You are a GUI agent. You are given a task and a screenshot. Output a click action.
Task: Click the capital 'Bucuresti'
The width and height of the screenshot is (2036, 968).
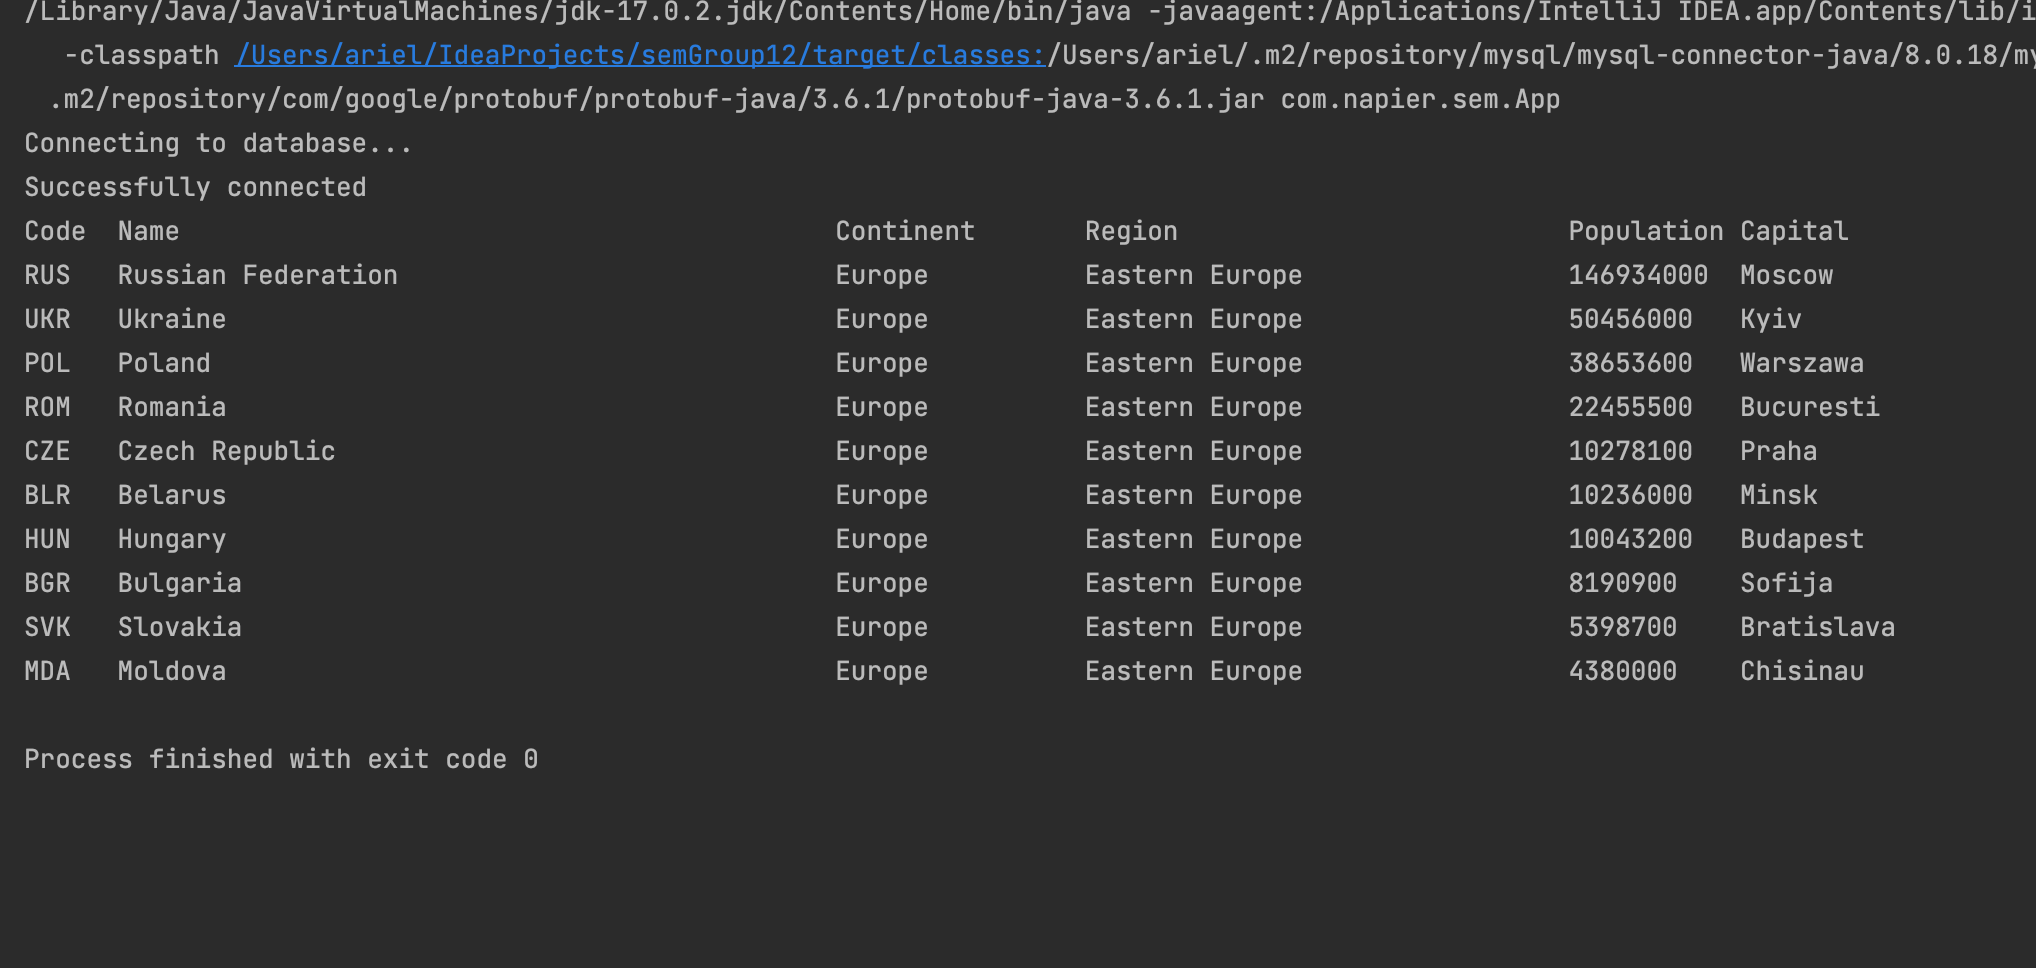pos(1810,407)
